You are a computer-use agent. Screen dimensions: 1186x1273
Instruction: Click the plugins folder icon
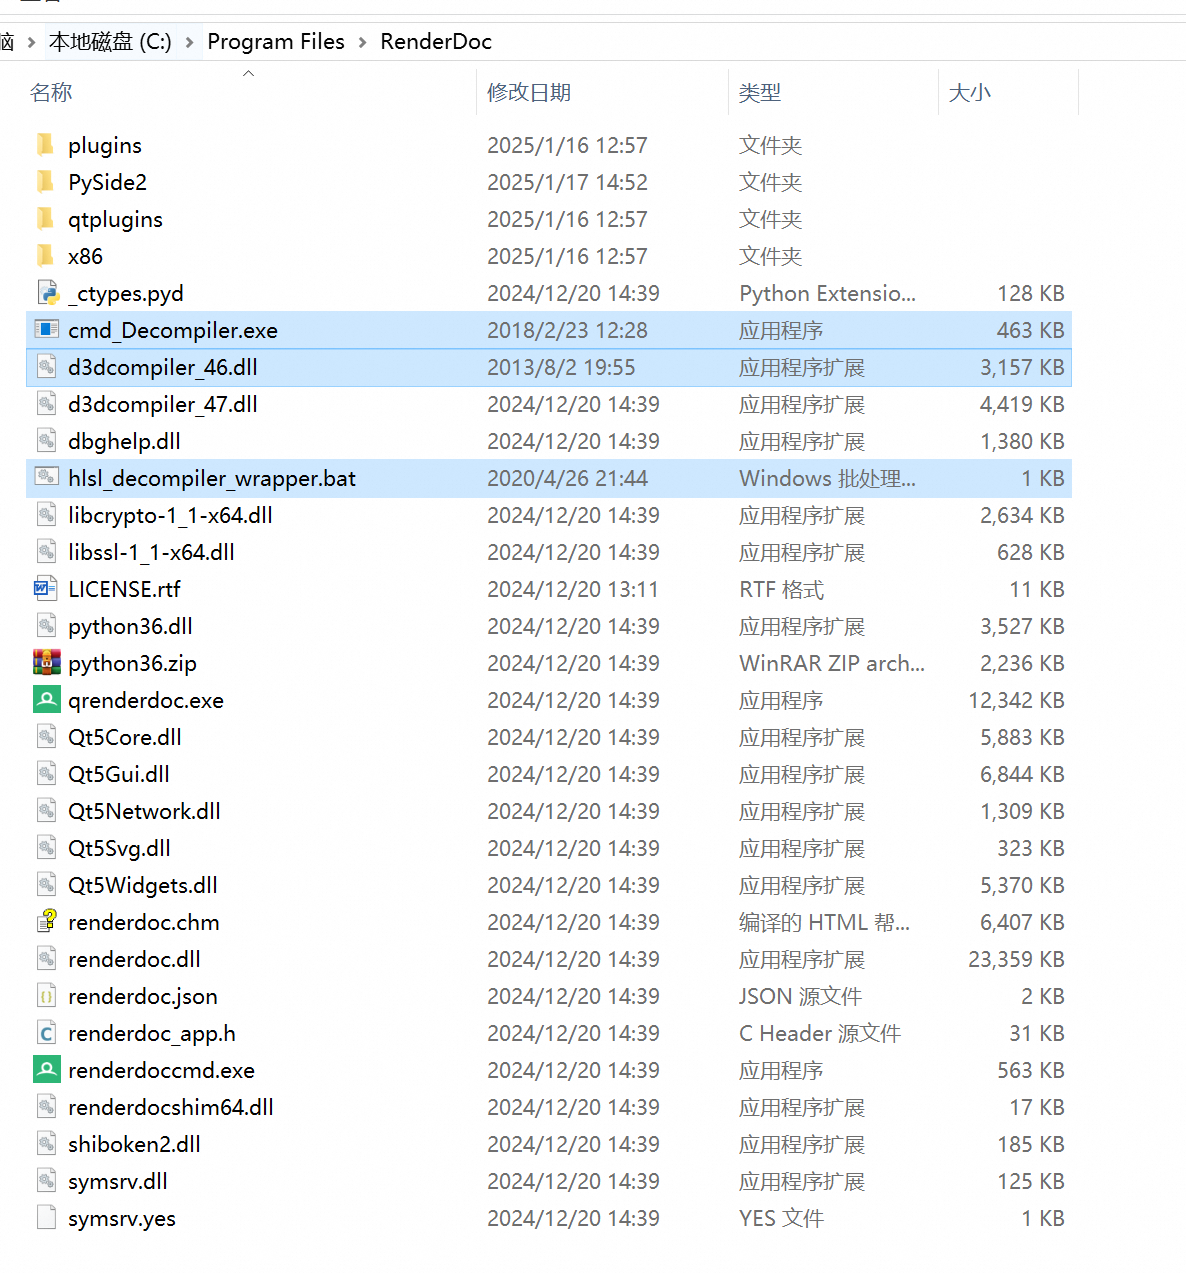(x=44, y=144)
